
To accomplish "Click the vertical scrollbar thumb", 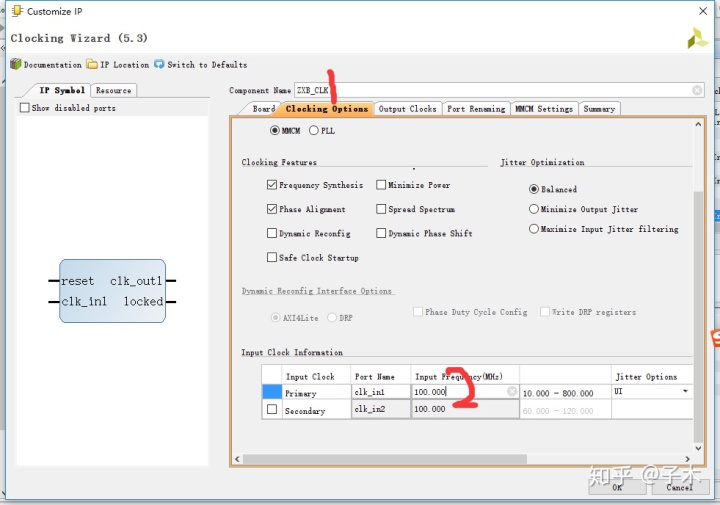I will (698, 317).
